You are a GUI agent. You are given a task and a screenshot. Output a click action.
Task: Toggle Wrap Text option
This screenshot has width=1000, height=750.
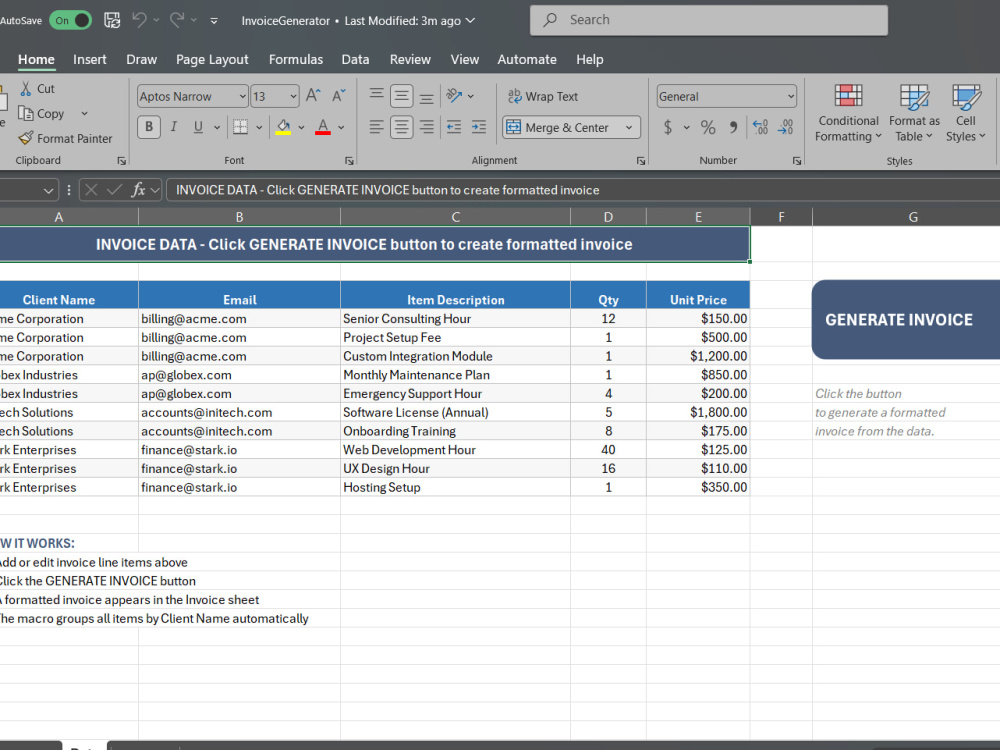[x=543, y=96]
